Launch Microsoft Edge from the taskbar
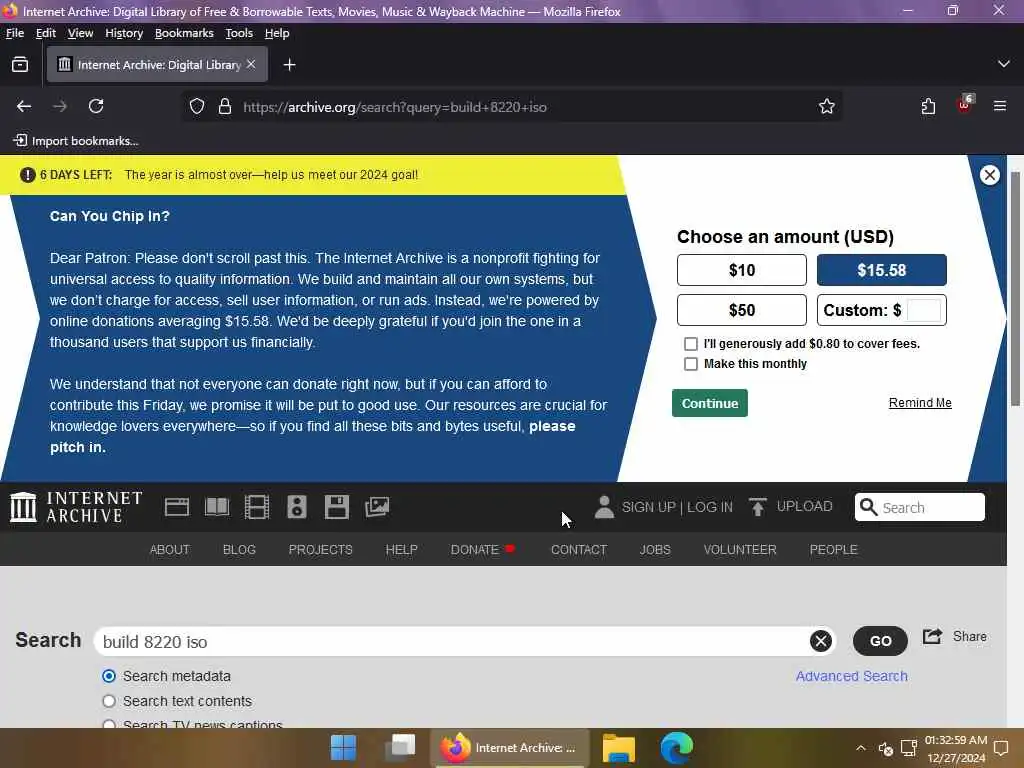Screen dimensions: 1024x768 point(676,747)
